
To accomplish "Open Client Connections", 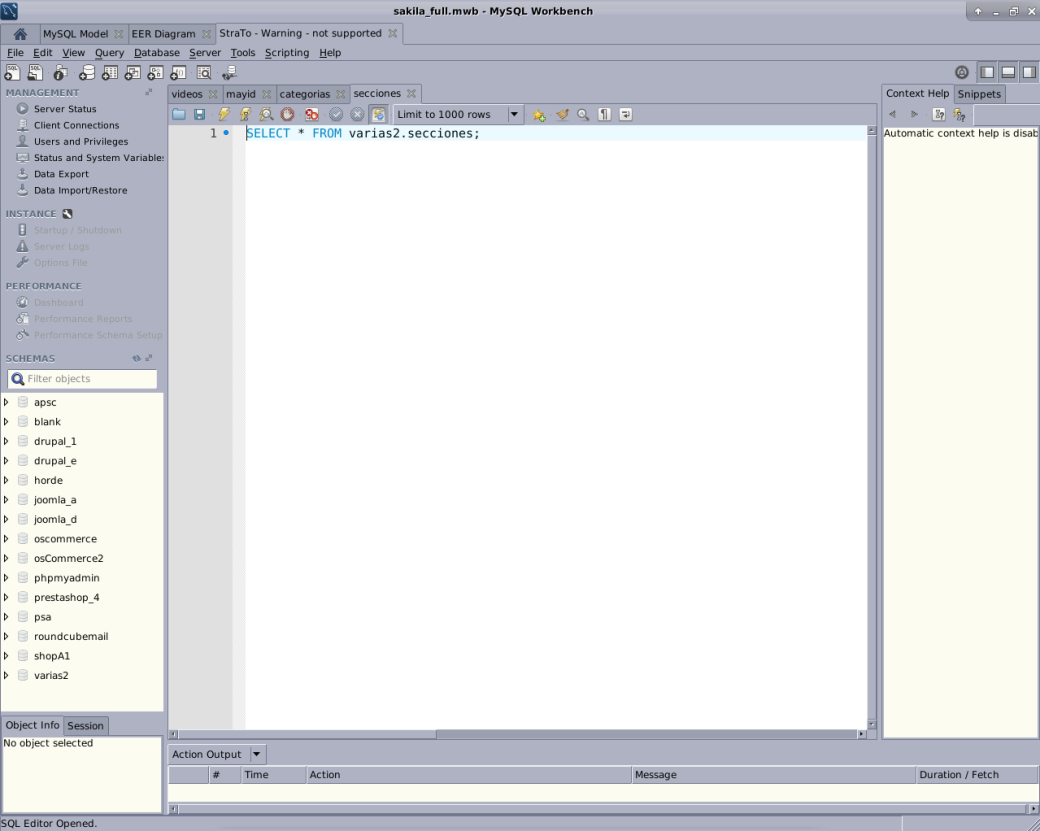I will 76,125.
